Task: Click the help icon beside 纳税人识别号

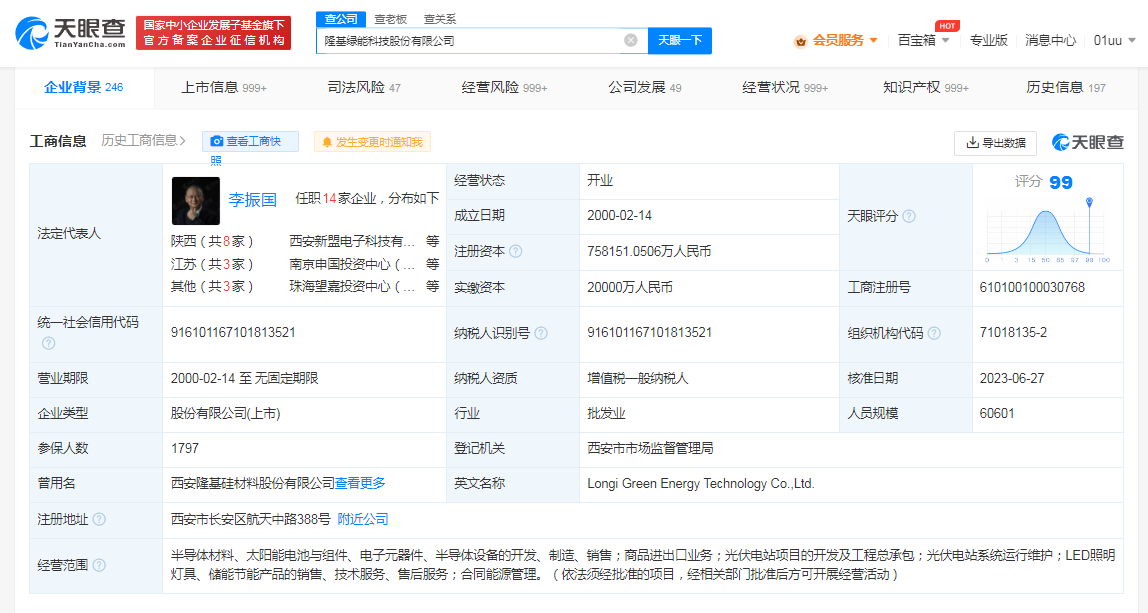Action: (x=540, y=333)
